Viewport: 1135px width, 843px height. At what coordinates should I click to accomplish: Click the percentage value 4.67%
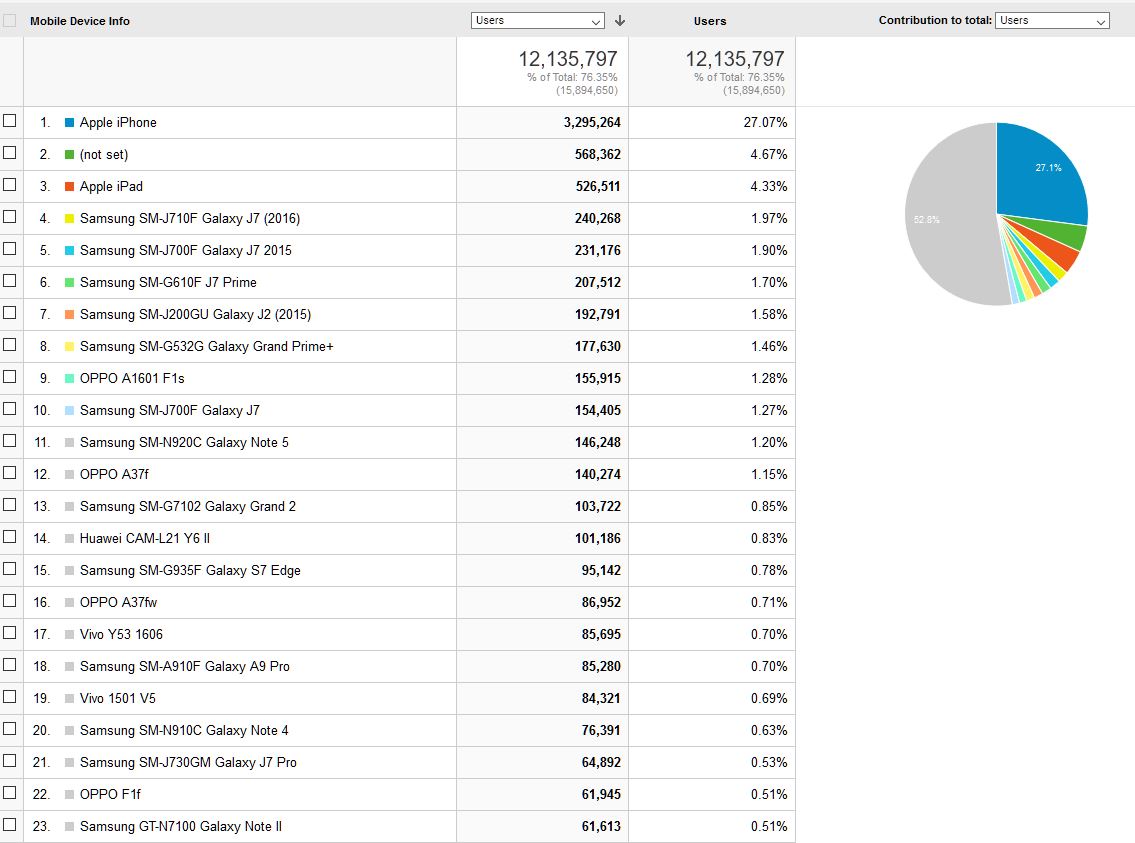point(769,154)
